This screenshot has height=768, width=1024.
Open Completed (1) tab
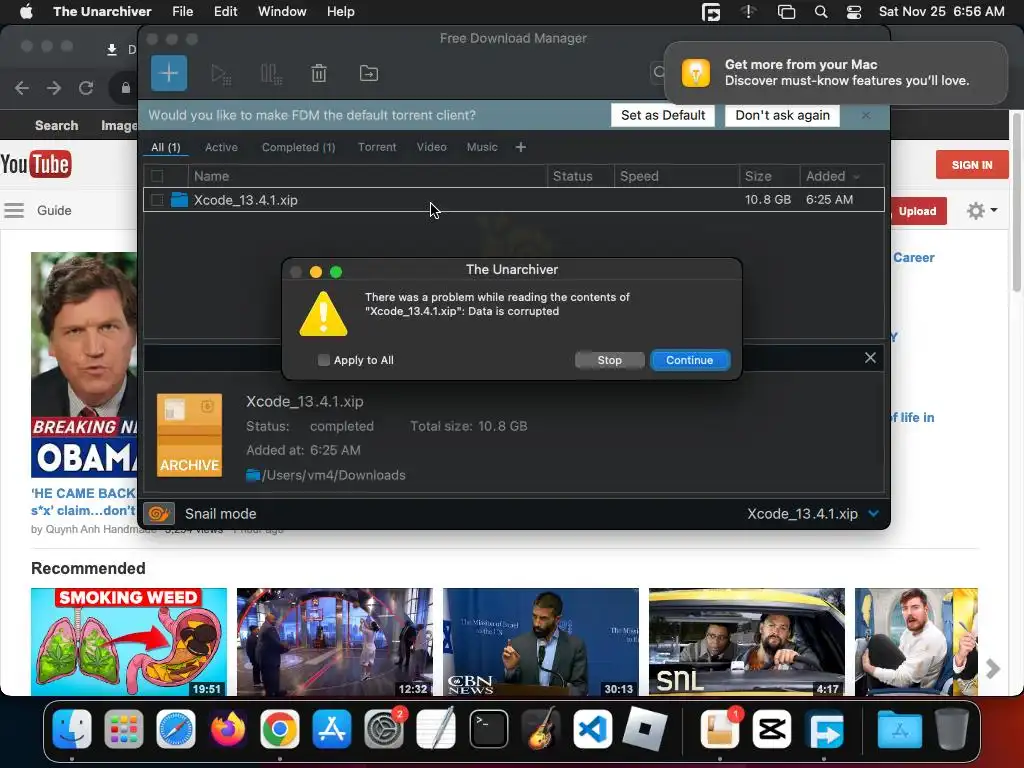[x=298, y=148]
